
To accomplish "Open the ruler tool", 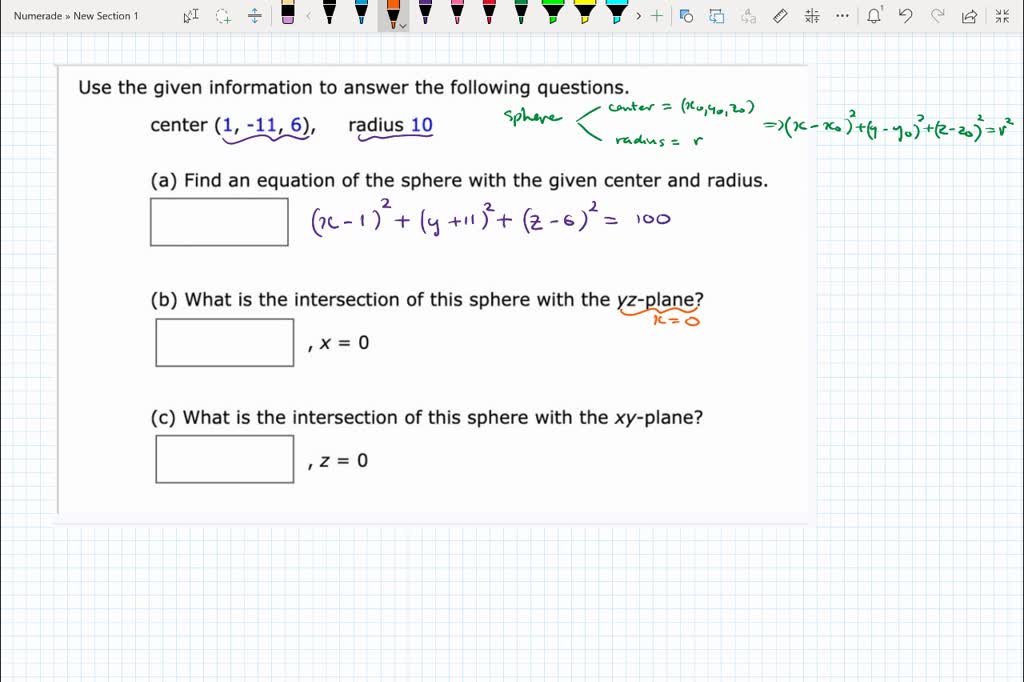I will (x=779, y=15).
